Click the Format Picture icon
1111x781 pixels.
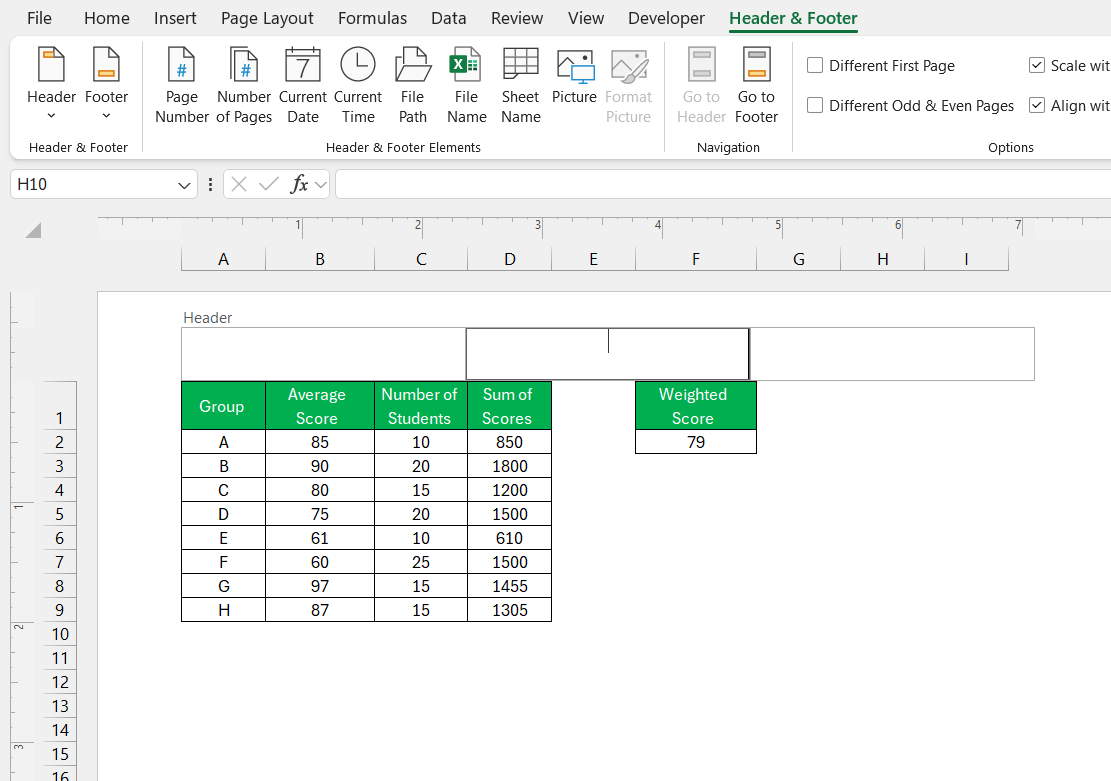(x=628, y=67)
